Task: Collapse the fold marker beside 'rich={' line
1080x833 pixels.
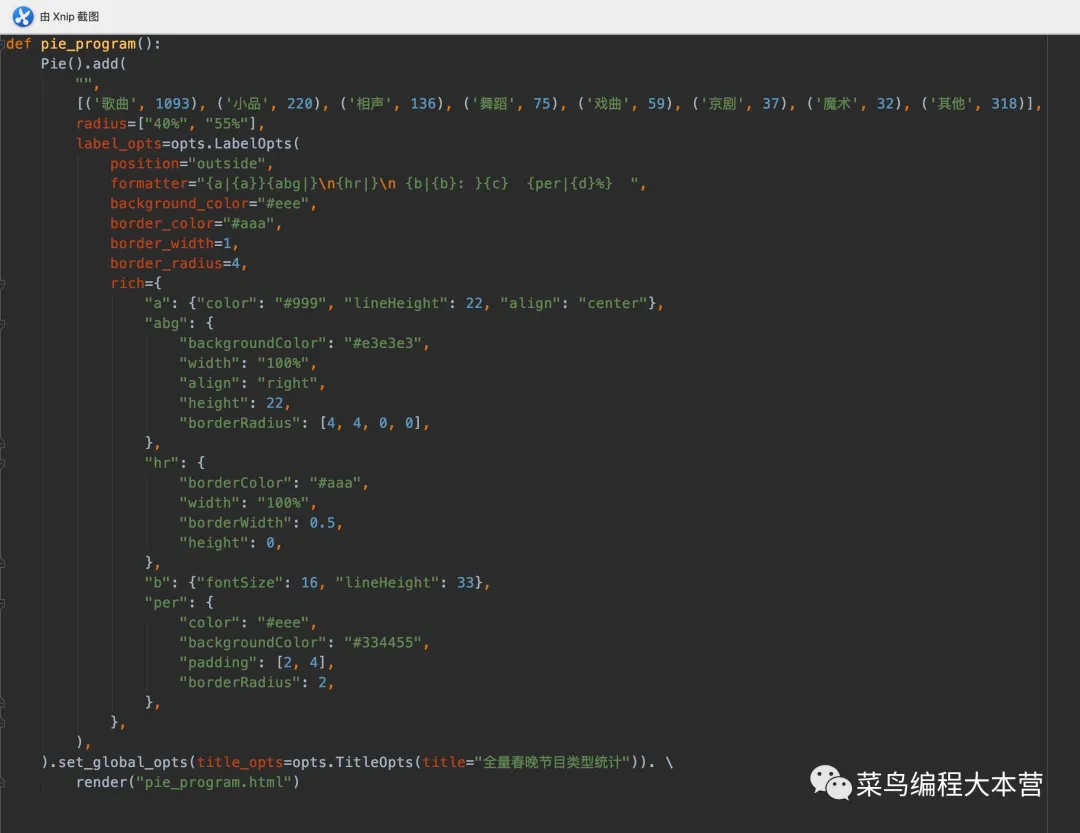Action: [2, 283]
